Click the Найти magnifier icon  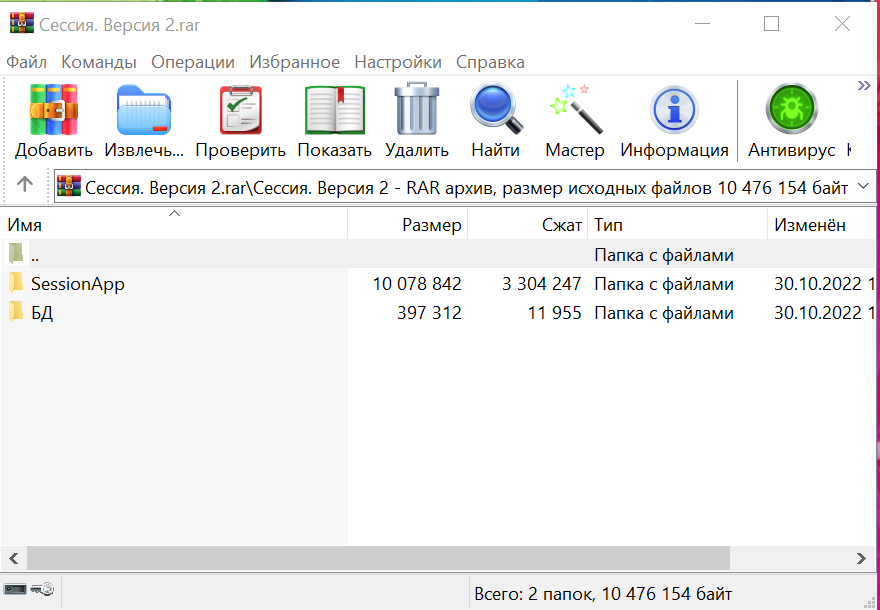(x=496, y=110)
